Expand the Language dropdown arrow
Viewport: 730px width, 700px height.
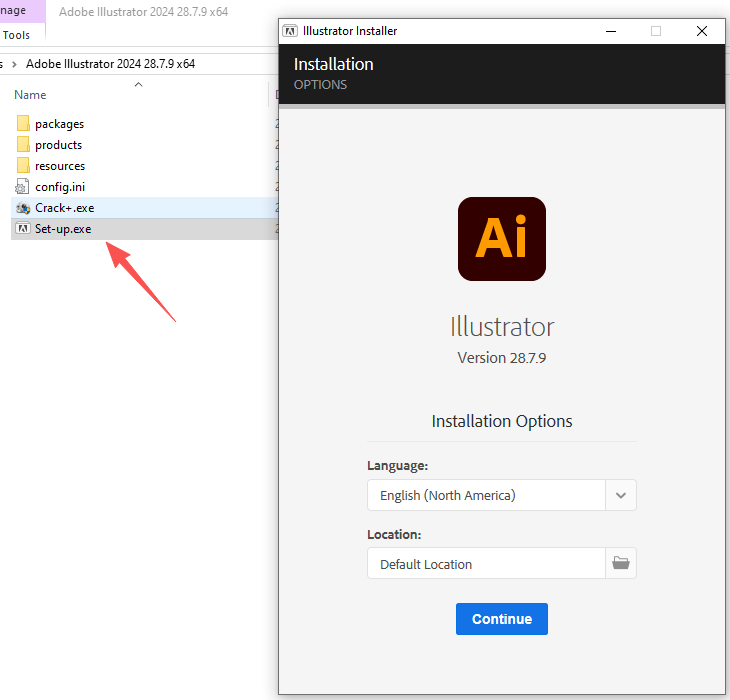621,495
